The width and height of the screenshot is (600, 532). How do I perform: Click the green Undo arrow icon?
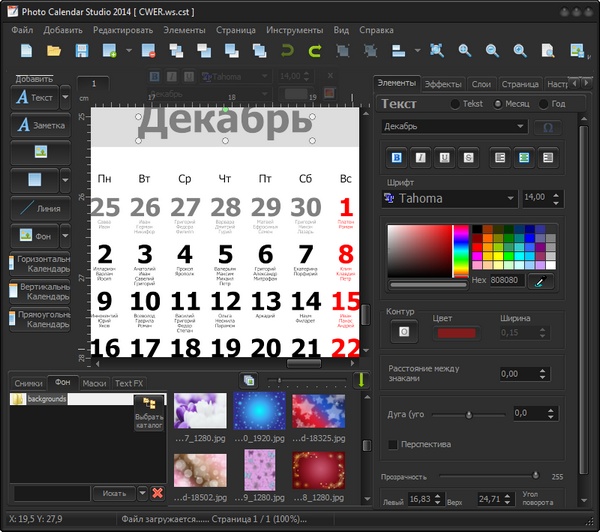[x=289, y=50]
